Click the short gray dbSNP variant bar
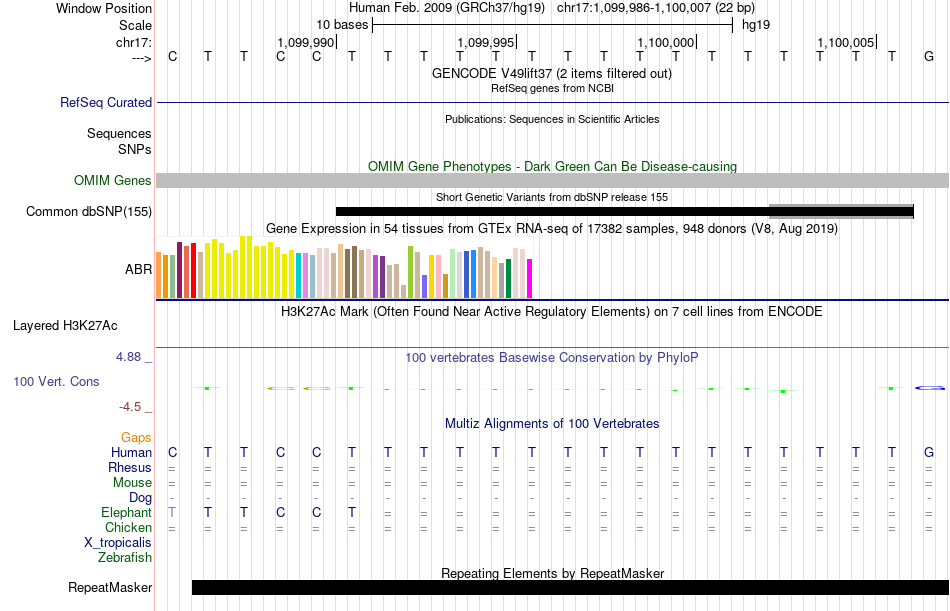This screenshot has height=611, width=950. (841, 212)
